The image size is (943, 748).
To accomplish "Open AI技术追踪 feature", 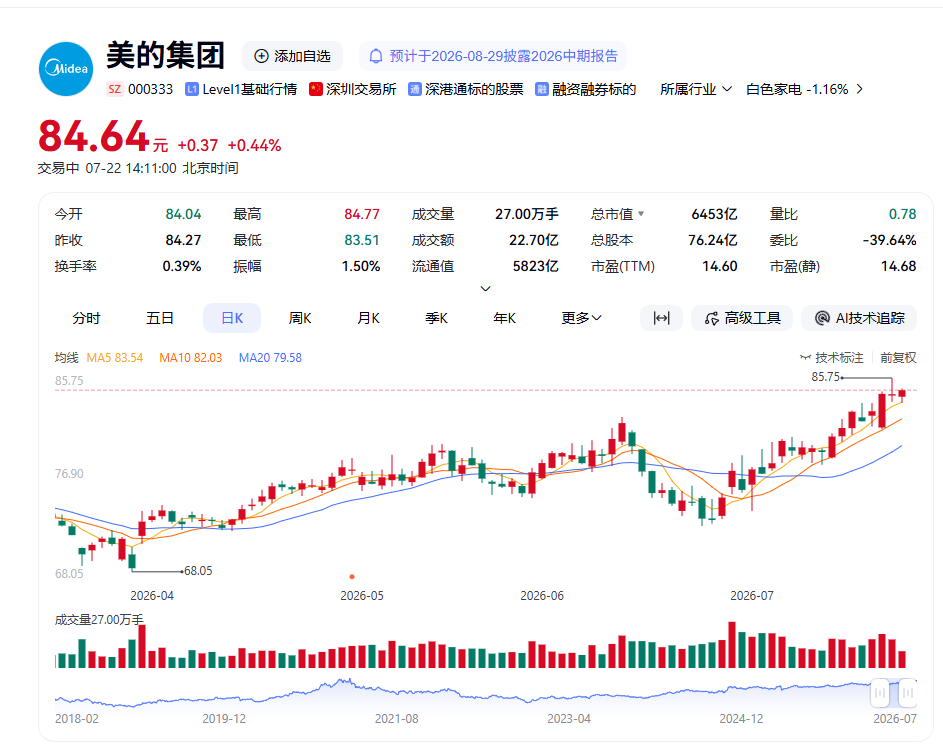I will click(859, 318).
